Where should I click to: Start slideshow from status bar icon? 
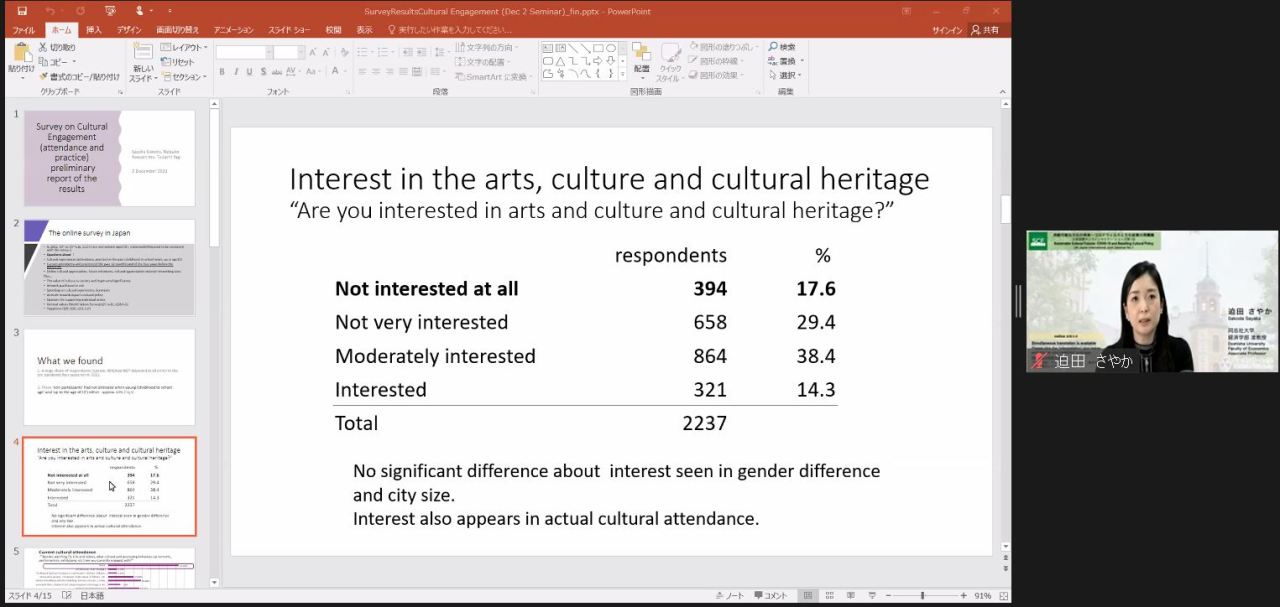click(x=873, y=596)
